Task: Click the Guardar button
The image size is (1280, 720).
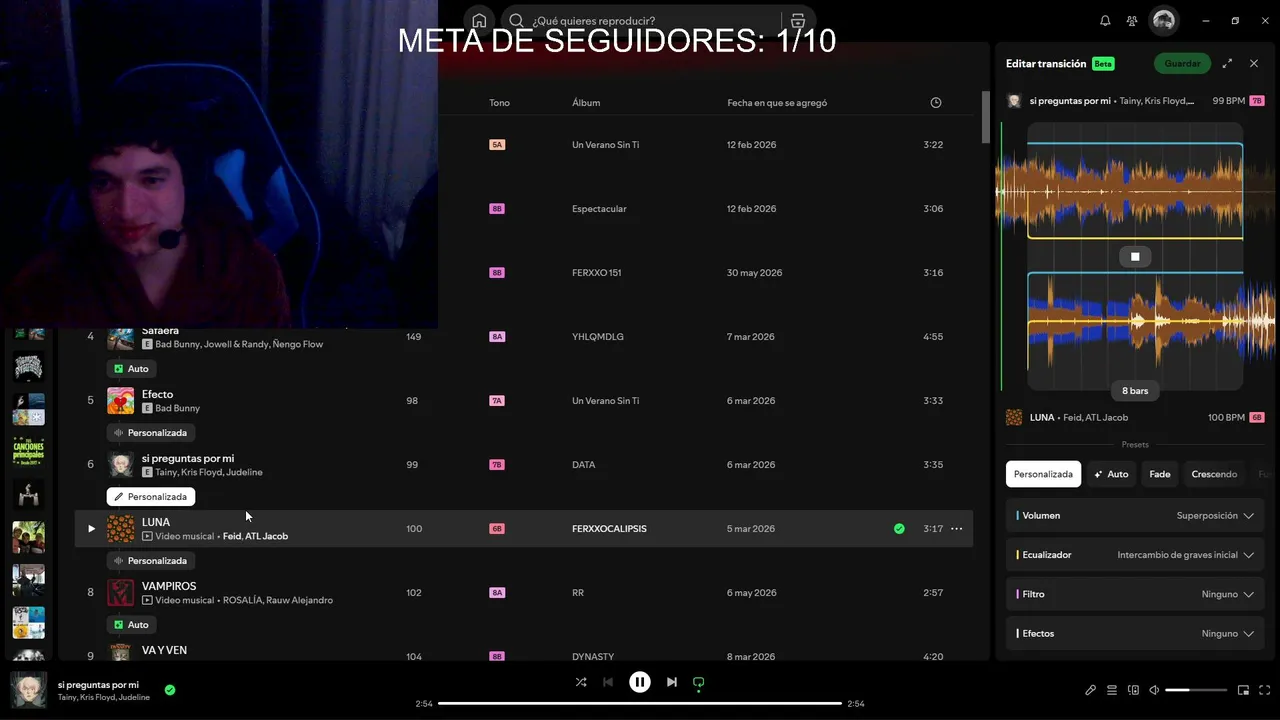Action: (1182, 64)
